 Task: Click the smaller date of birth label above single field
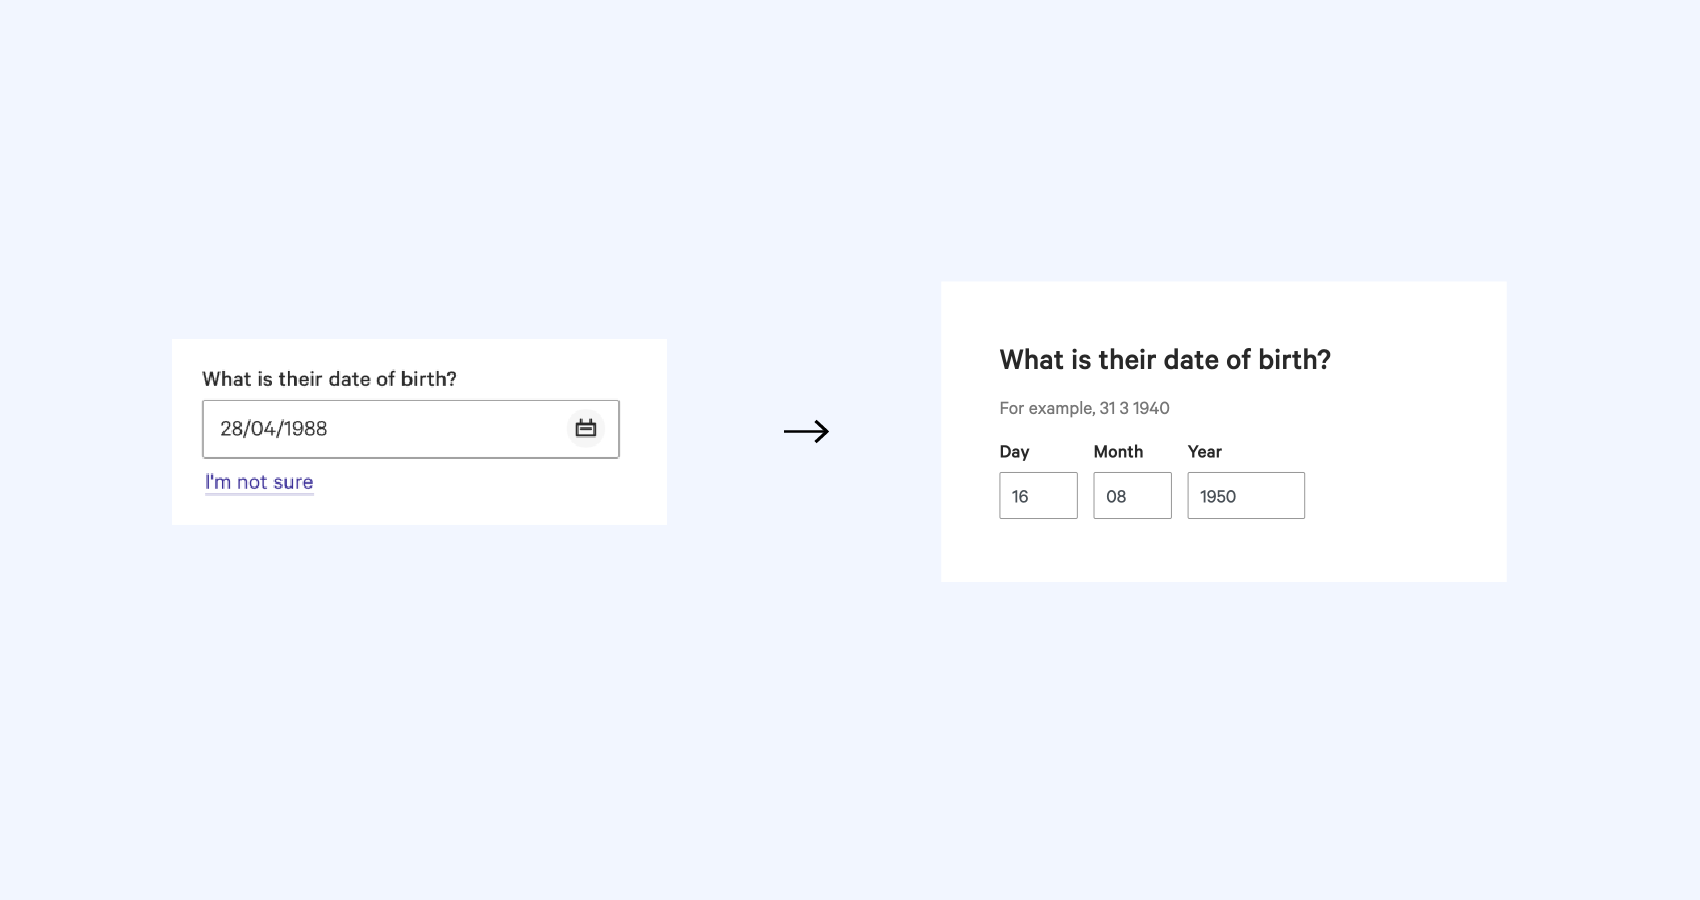[329, 379]
